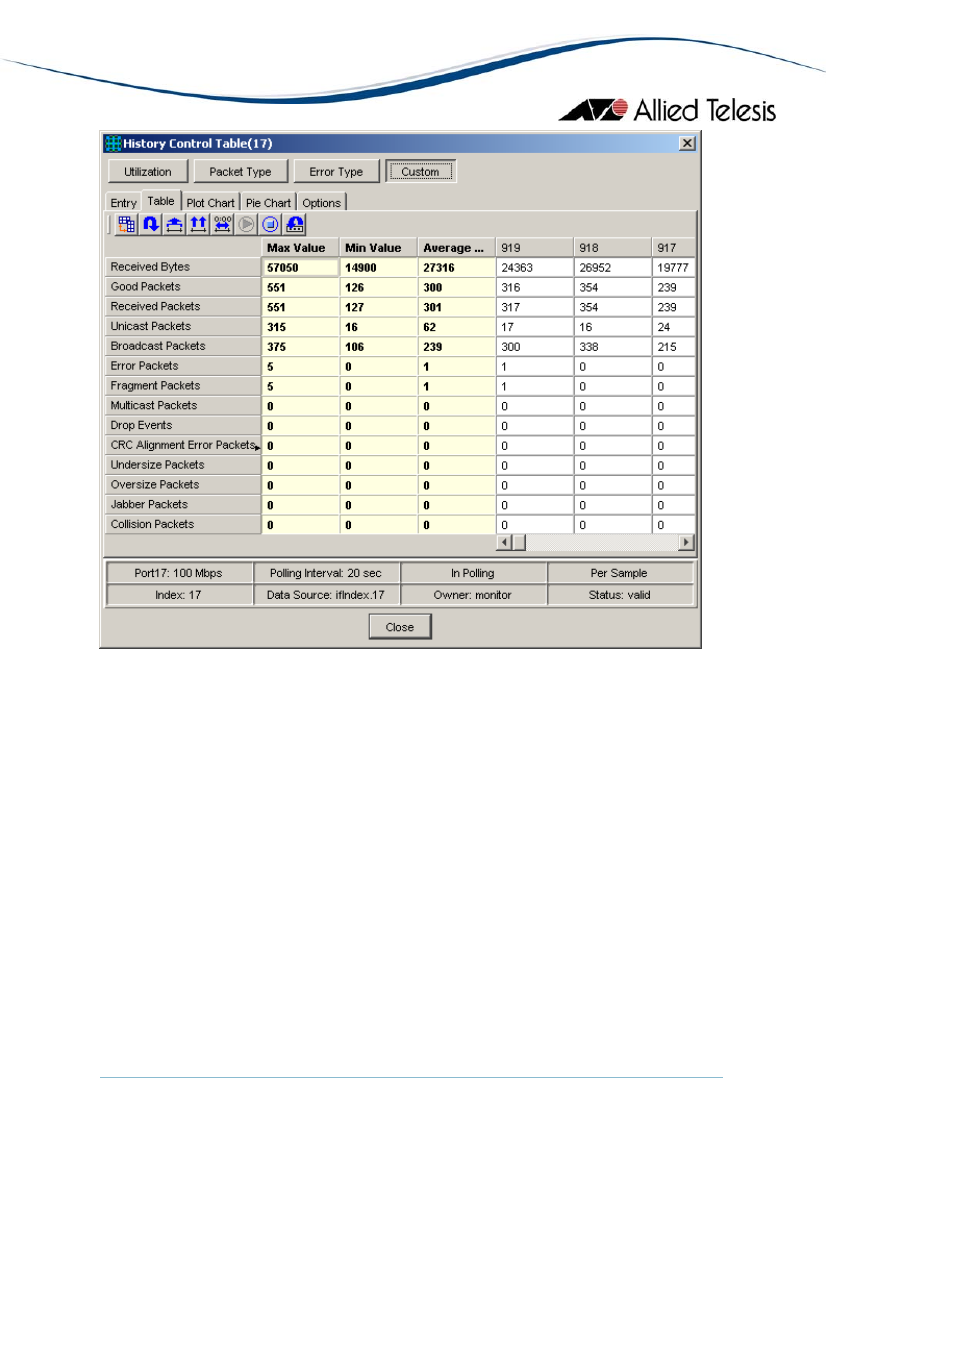Click the 919 sample column header
The width and height of the screenshot is (954, 1350).
(534, 248)
